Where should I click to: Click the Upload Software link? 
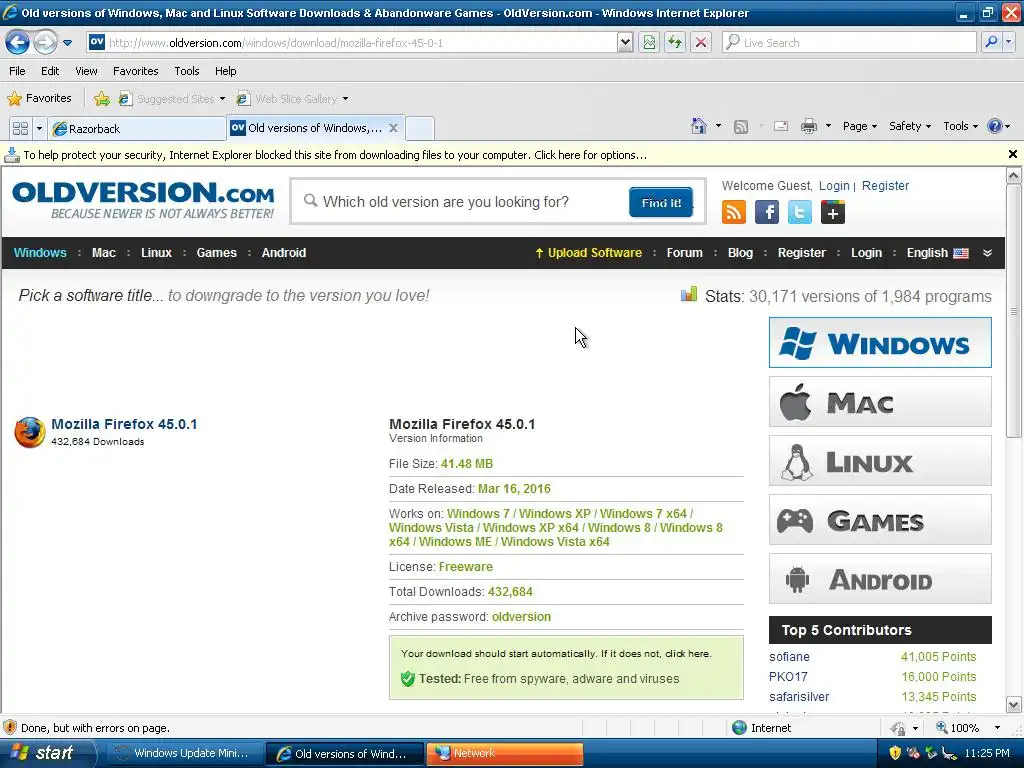(588, 253)
